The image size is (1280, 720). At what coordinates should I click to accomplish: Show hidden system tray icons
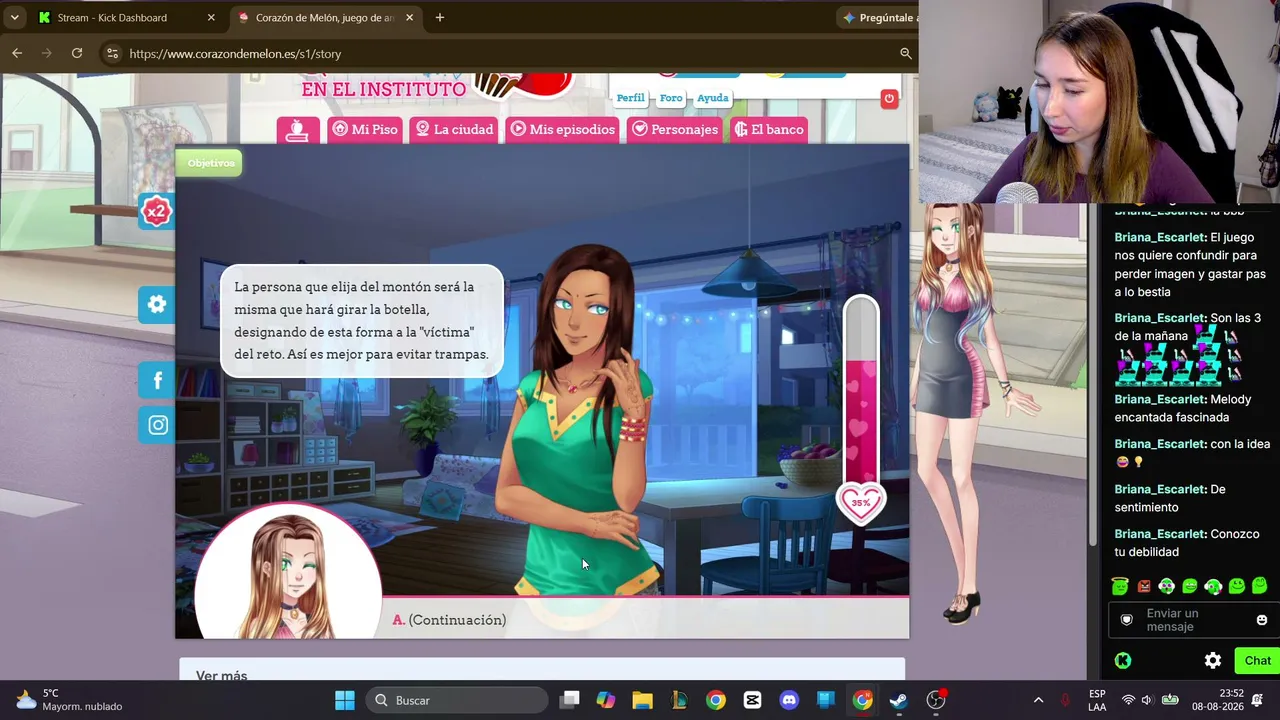[x=1038, y=700]
